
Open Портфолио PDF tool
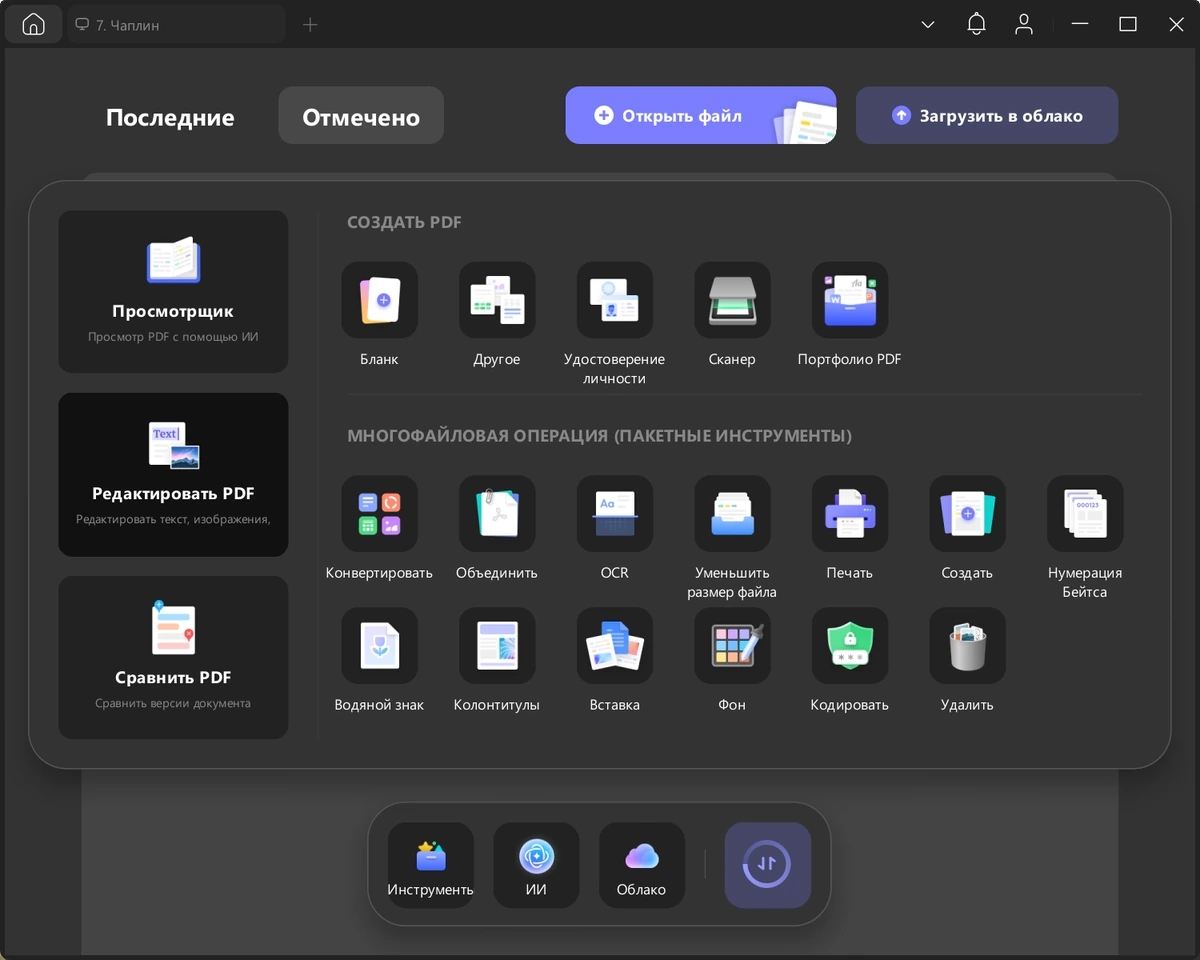(x=850, y=300)
